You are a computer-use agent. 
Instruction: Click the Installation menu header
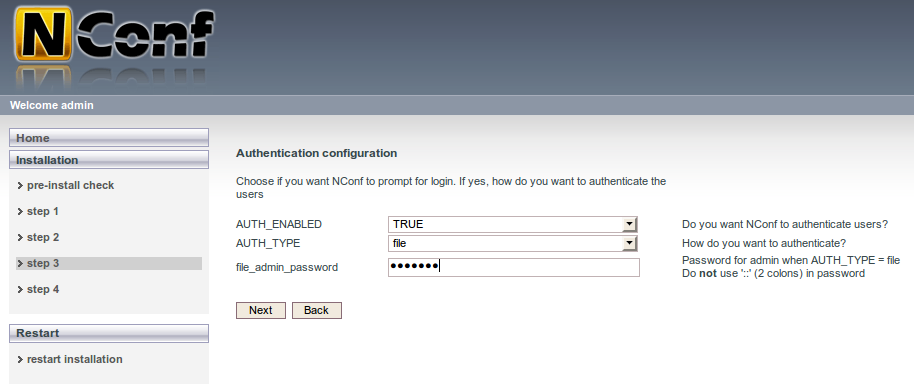tap(109, 160)
